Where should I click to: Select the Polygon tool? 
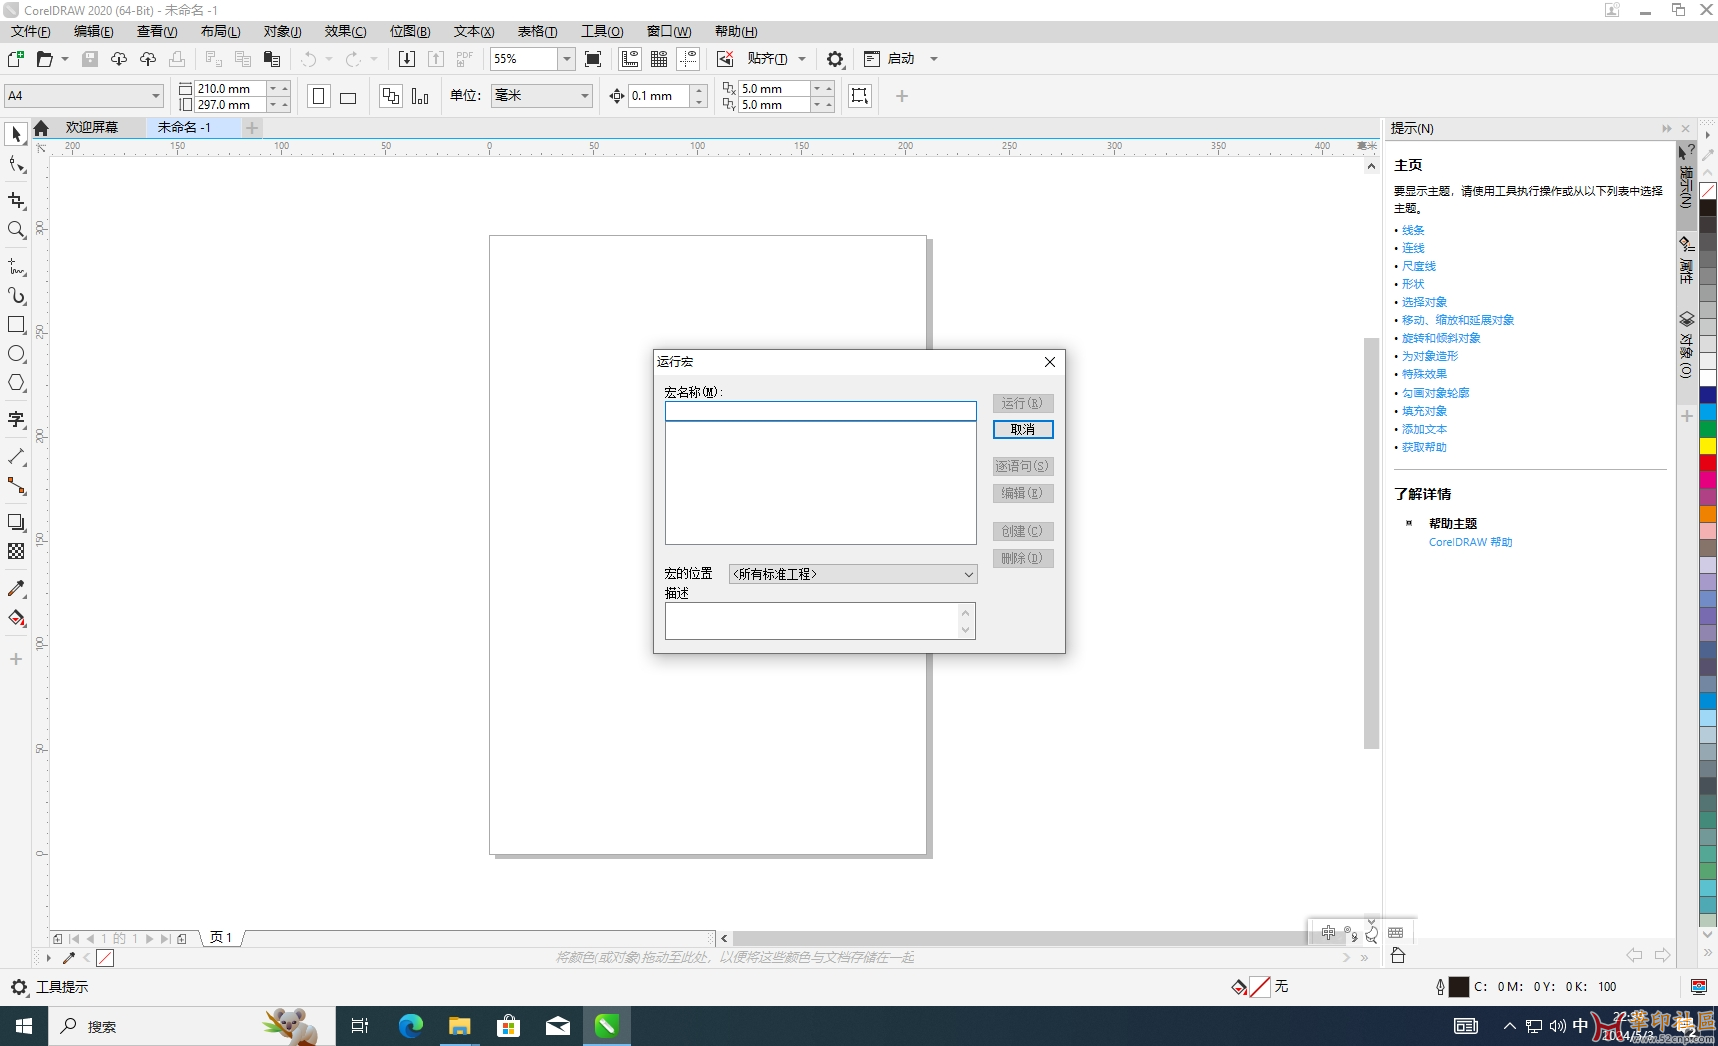pos(16,383)
